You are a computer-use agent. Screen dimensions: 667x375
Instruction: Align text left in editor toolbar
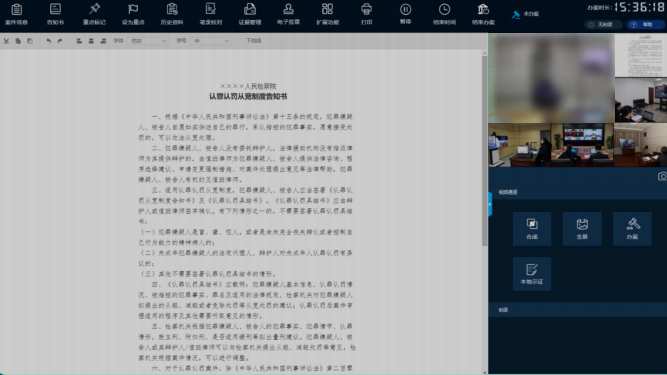[x=79, y=41]
